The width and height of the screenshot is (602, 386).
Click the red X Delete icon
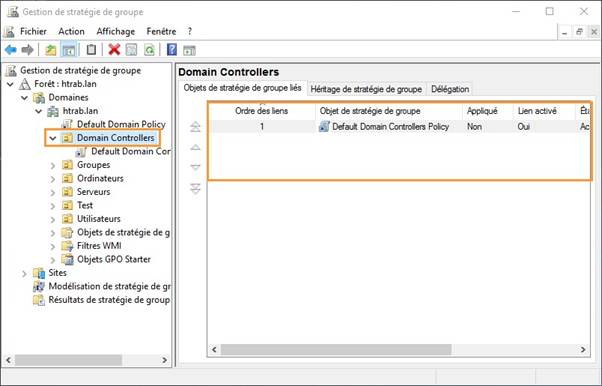click(114, 50)
